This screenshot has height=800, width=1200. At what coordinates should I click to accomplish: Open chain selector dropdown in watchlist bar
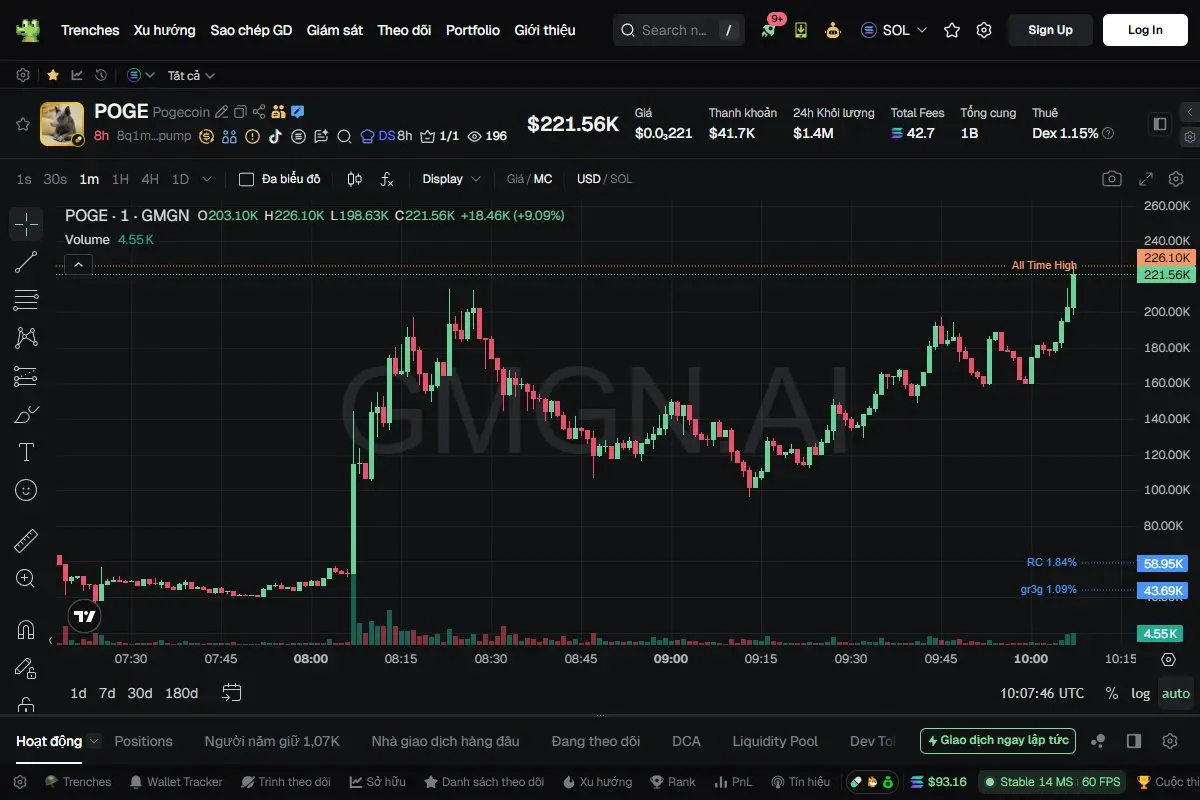pyautogui.click(x=141, y=75)
